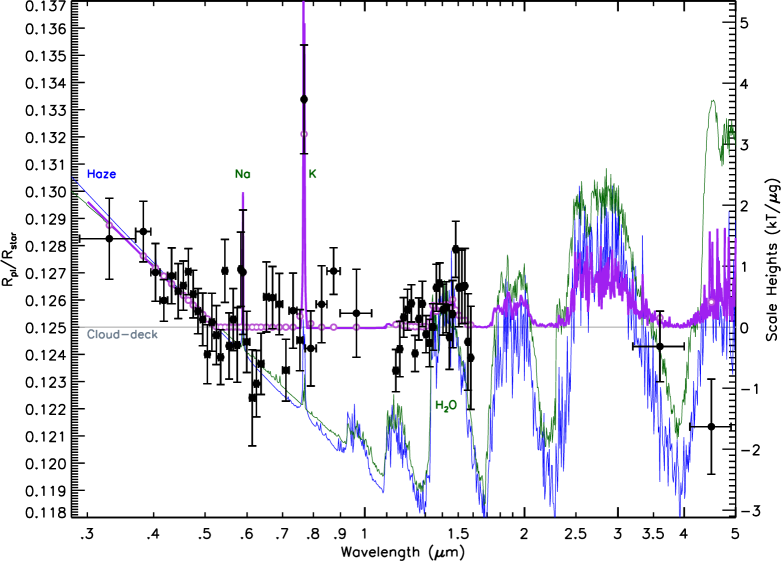This screenshot has width=781, height=561.
Task: Click the 1.5 wavelength tick label
Action: click(458, 534)
